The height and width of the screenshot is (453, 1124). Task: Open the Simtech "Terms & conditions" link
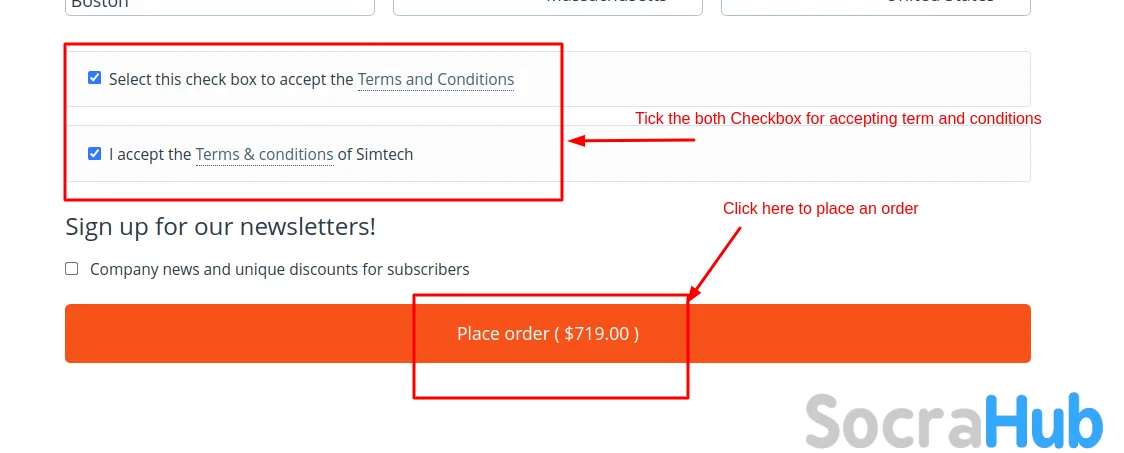tap(264, 155)
